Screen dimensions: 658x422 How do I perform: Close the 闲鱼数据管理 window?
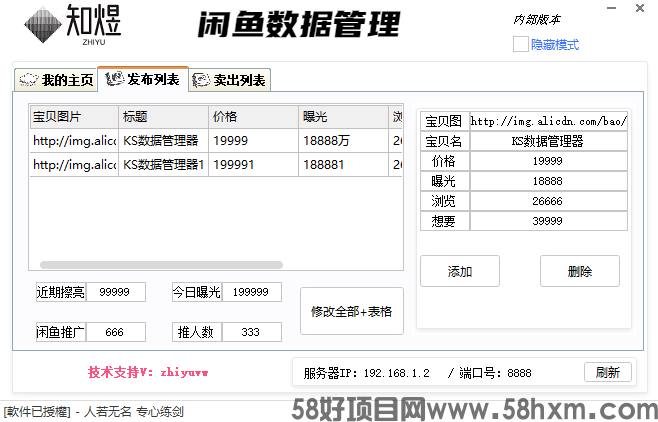click(x=640, y=8)
